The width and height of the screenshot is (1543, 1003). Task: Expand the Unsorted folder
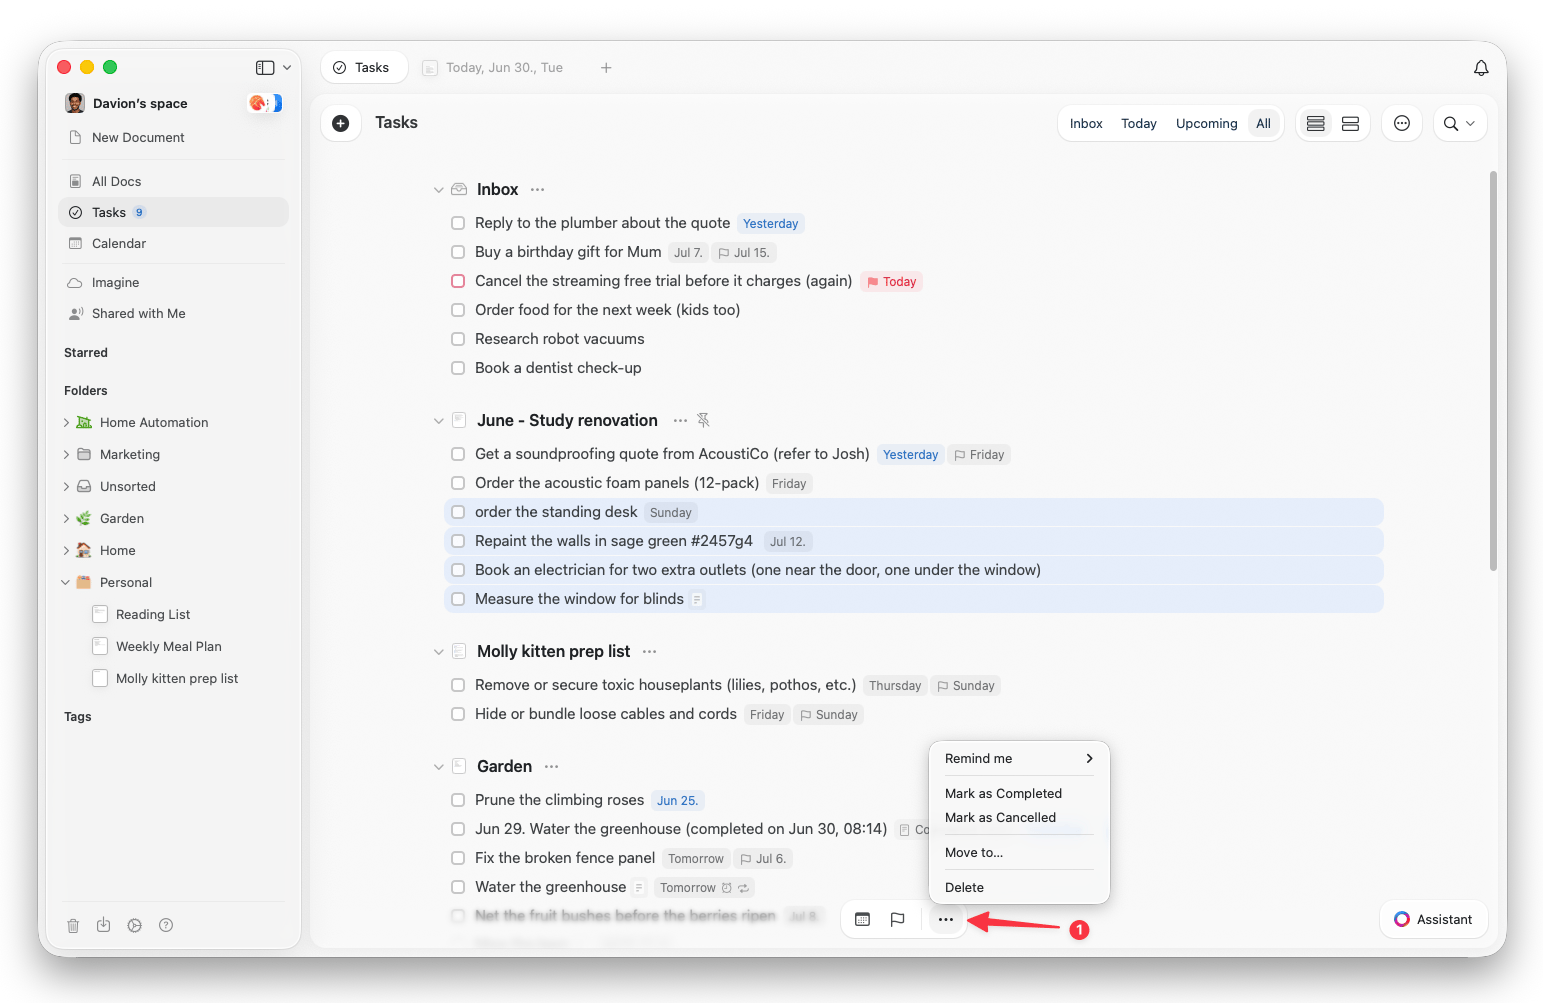coord(66,487)
